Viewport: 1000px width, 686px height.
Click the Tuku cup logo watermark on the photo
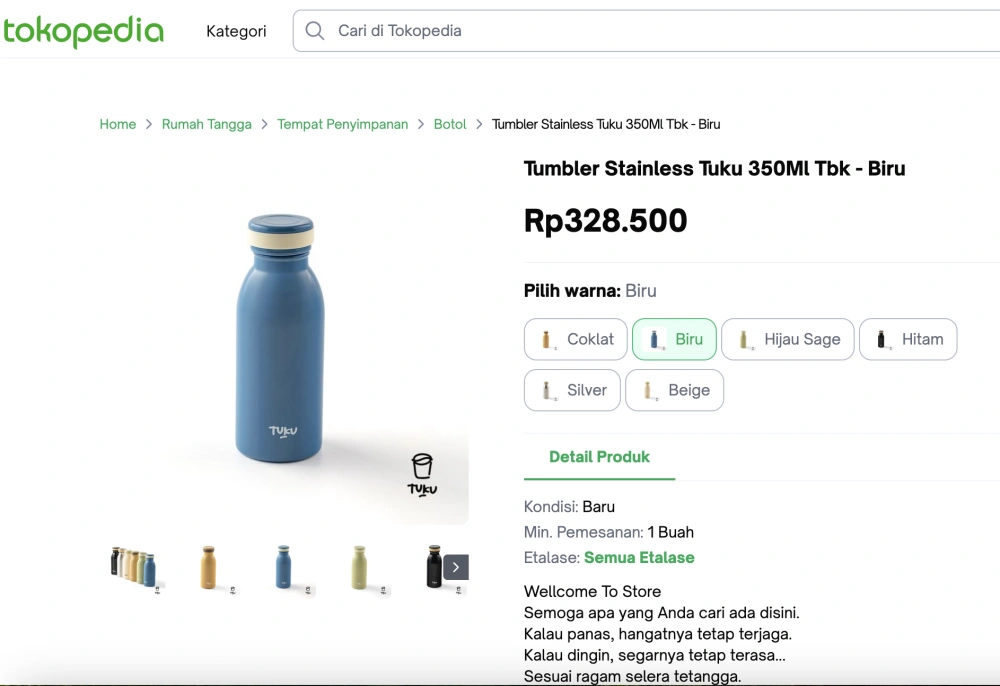[x=422, y=473]
